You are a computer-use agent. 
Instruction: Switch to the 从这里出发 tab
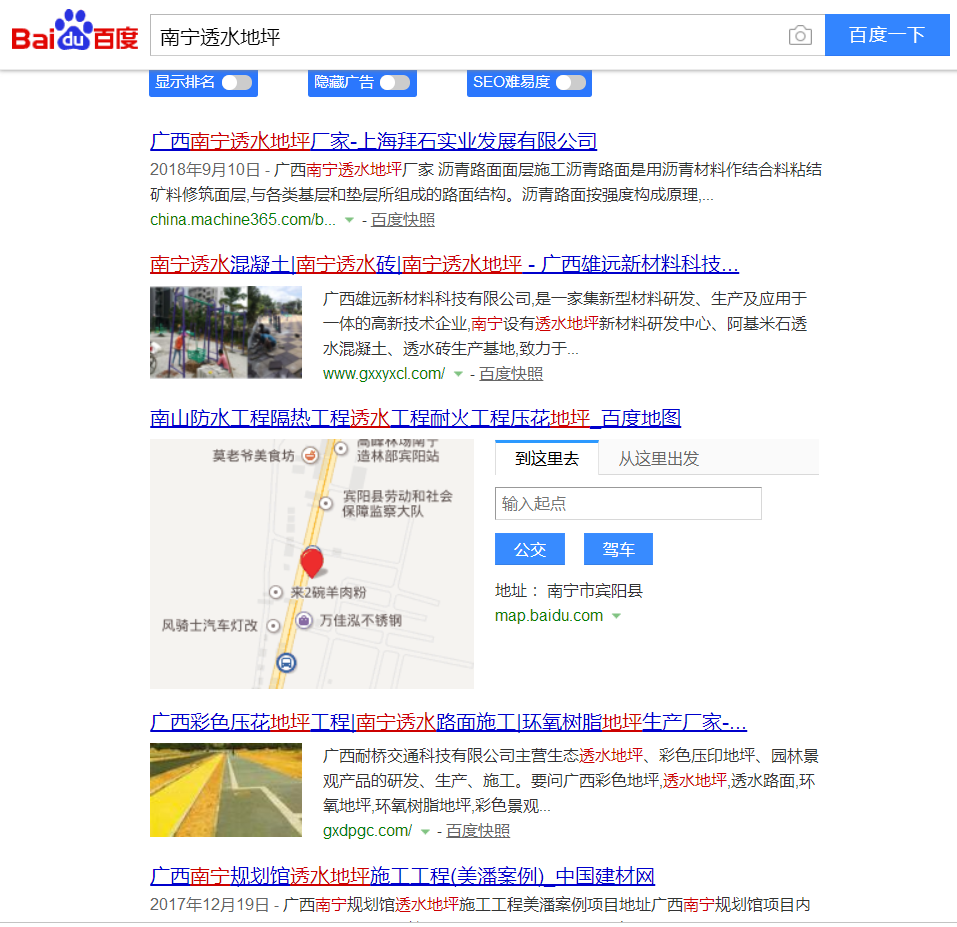tap(659, 458)
